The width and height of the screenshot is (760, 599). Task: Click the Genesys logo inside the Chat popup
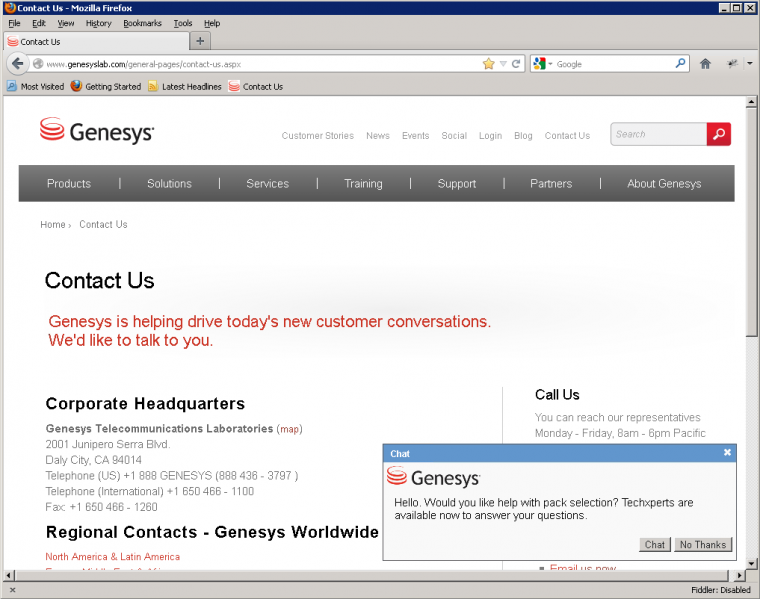433,477
